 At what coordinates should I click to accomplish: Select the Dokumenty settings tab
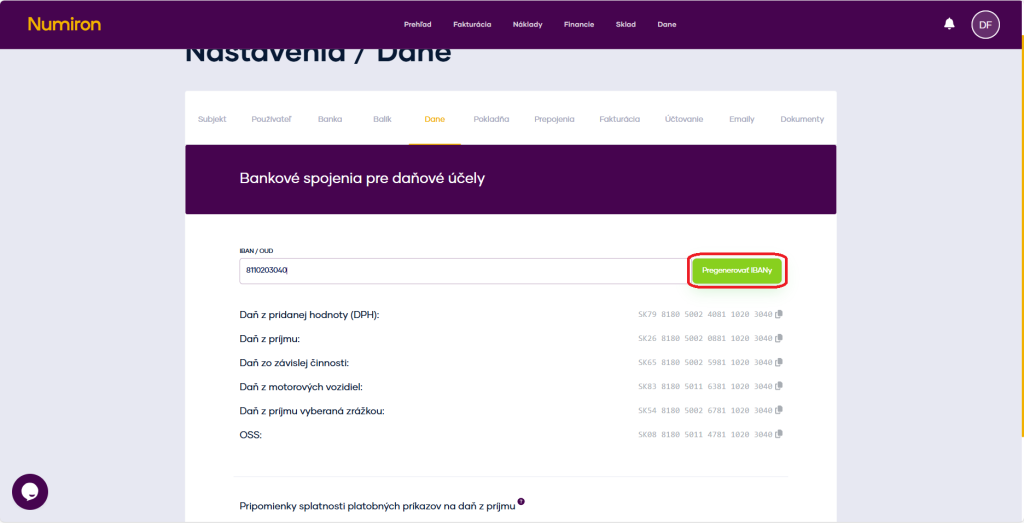(x=802, y=119)
